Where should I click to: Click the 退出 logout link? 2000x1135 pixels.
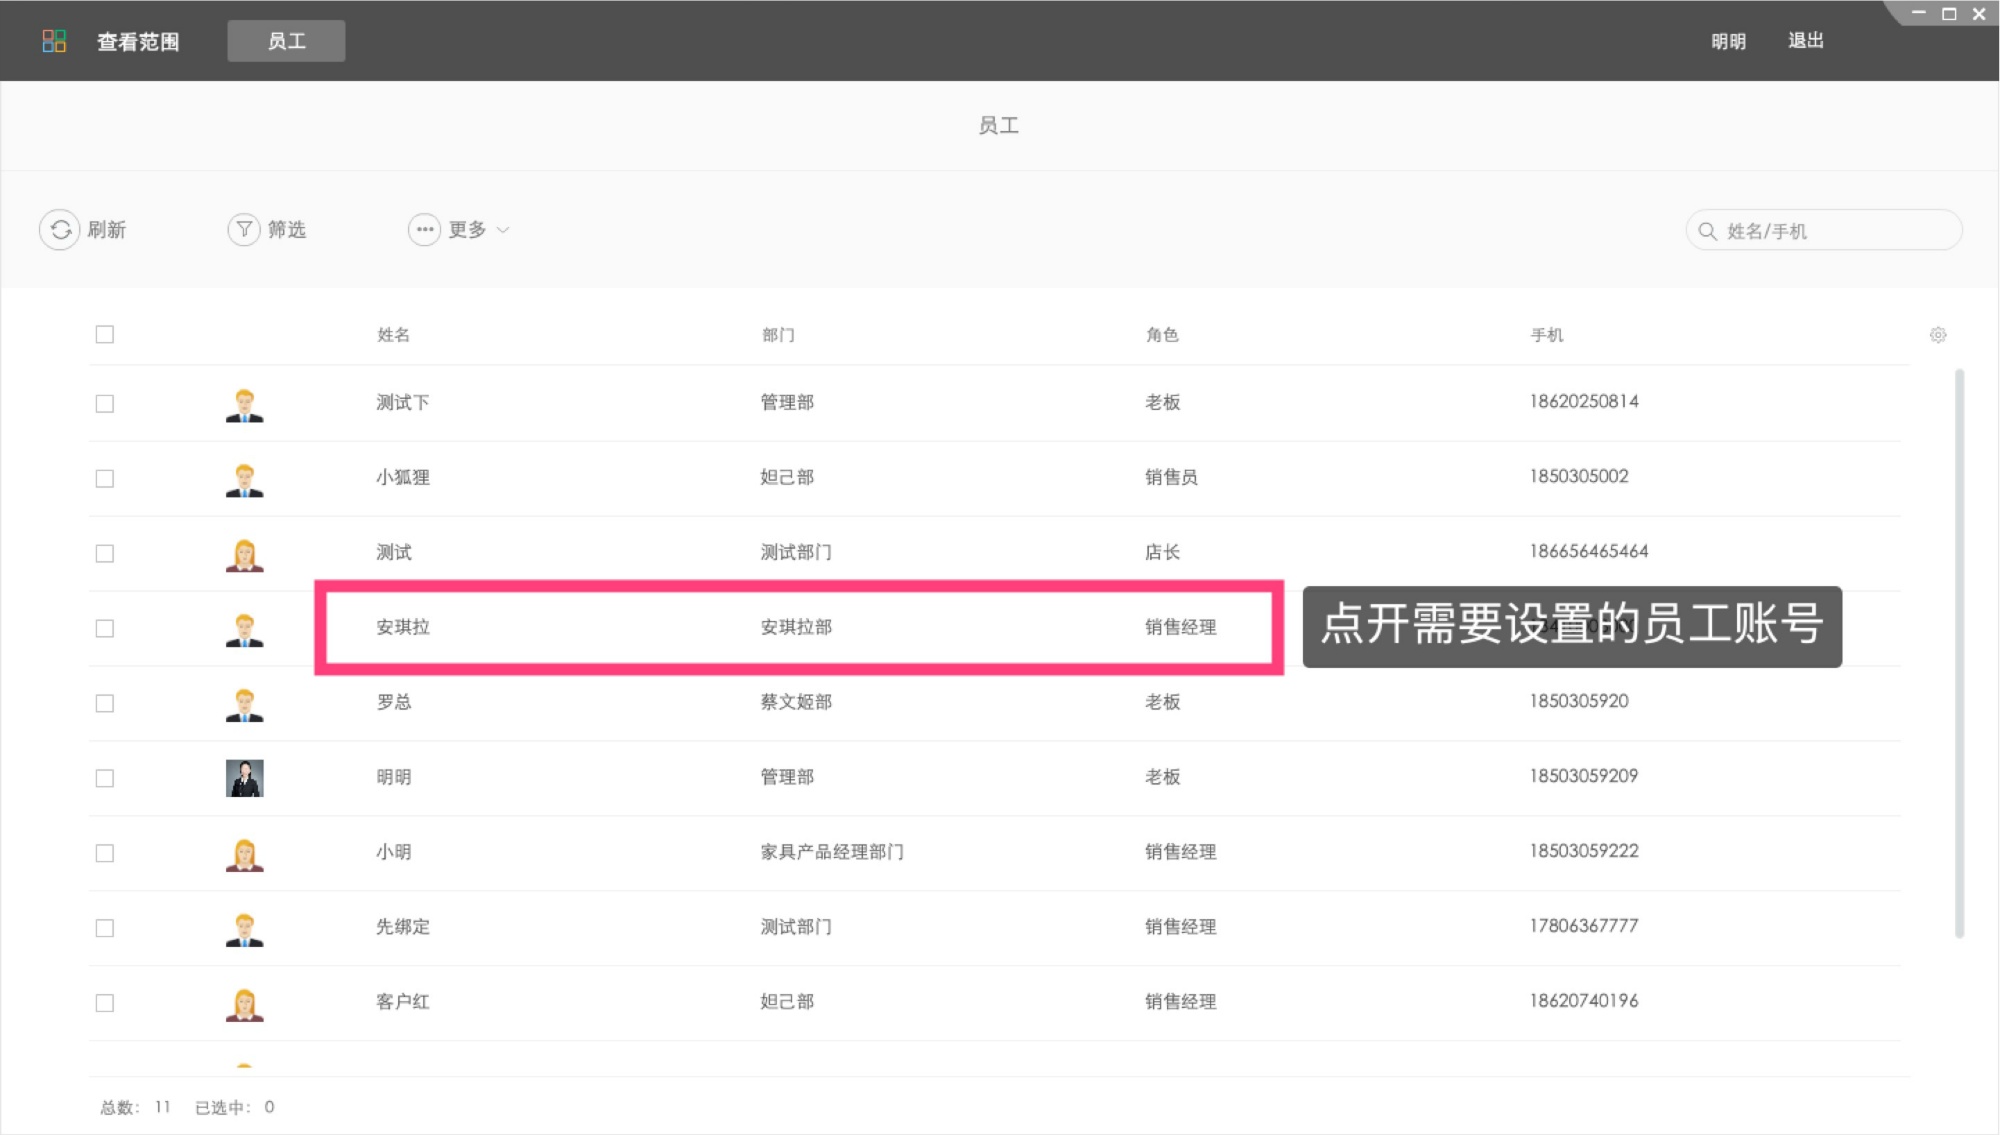pyautogui.click(x=1805, y=41)
